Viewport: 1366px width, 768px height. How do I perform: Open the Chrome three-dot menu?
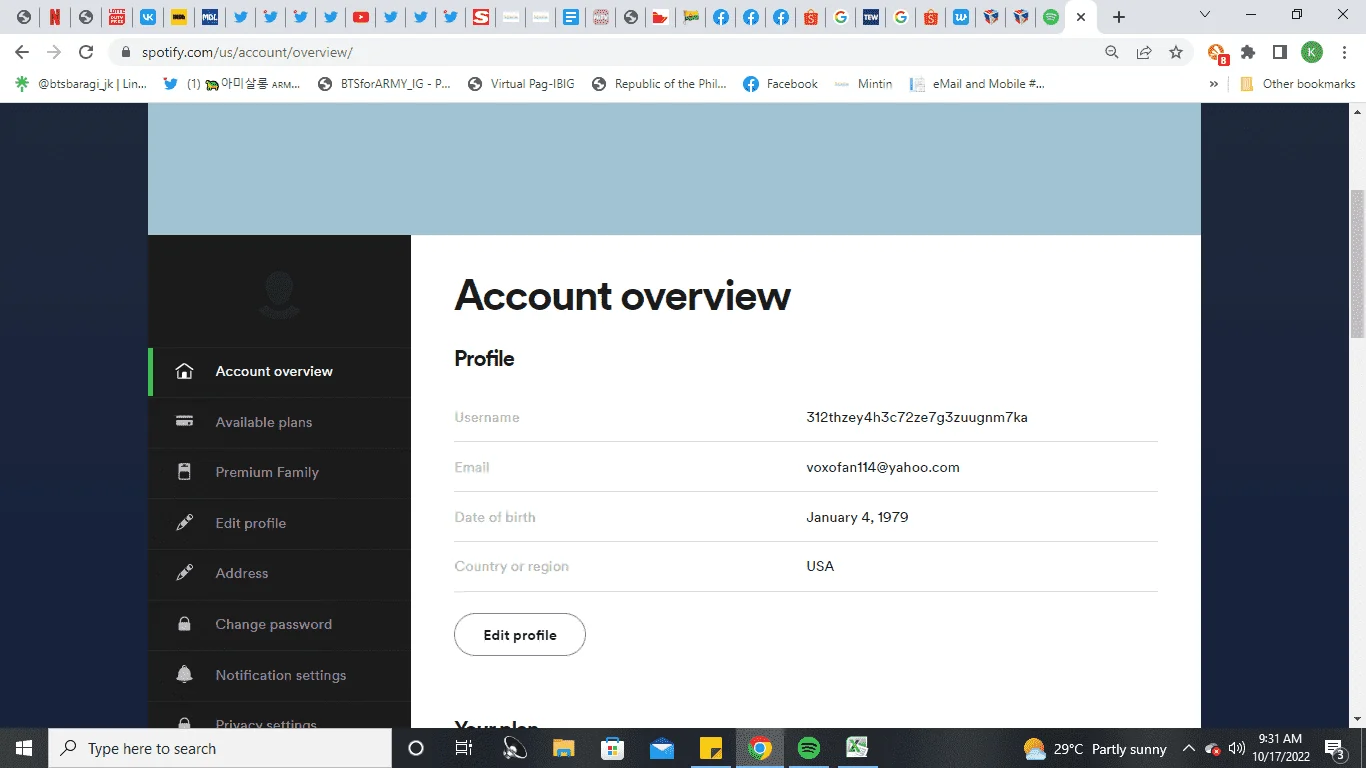1343,52
